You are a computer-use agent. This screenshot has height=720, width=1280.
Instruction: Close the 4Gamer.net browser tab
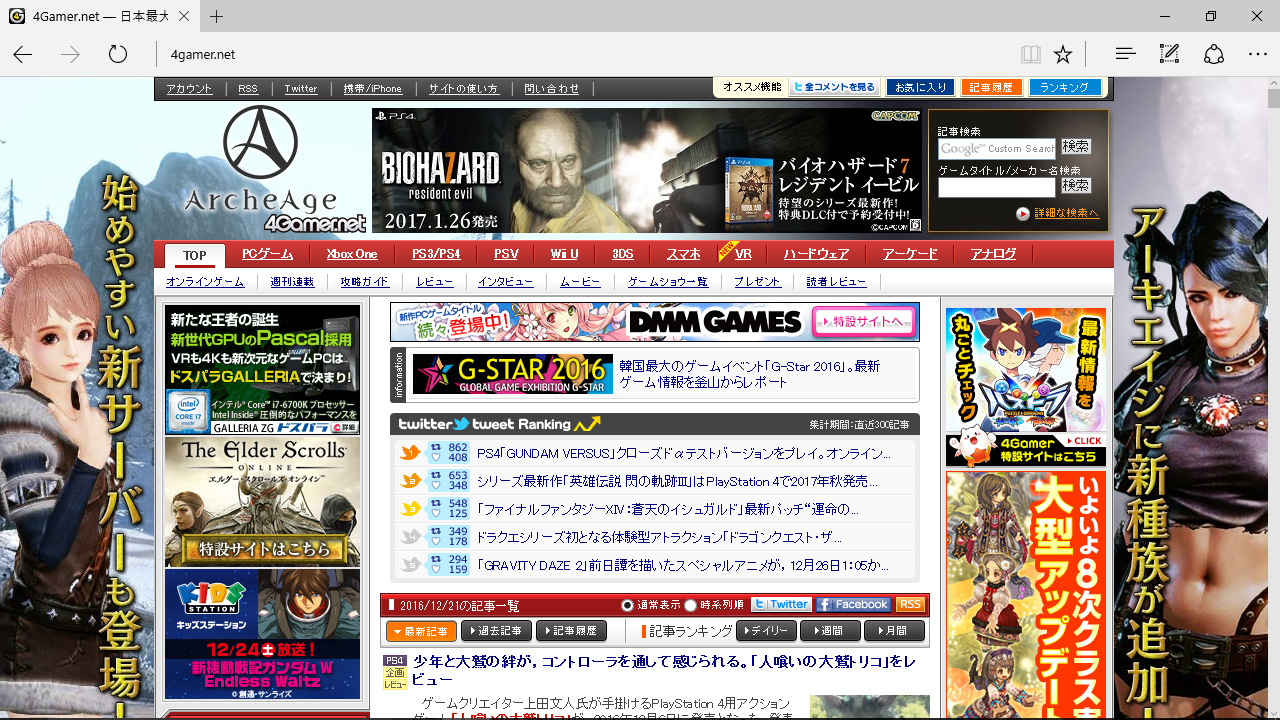point(185,16)
